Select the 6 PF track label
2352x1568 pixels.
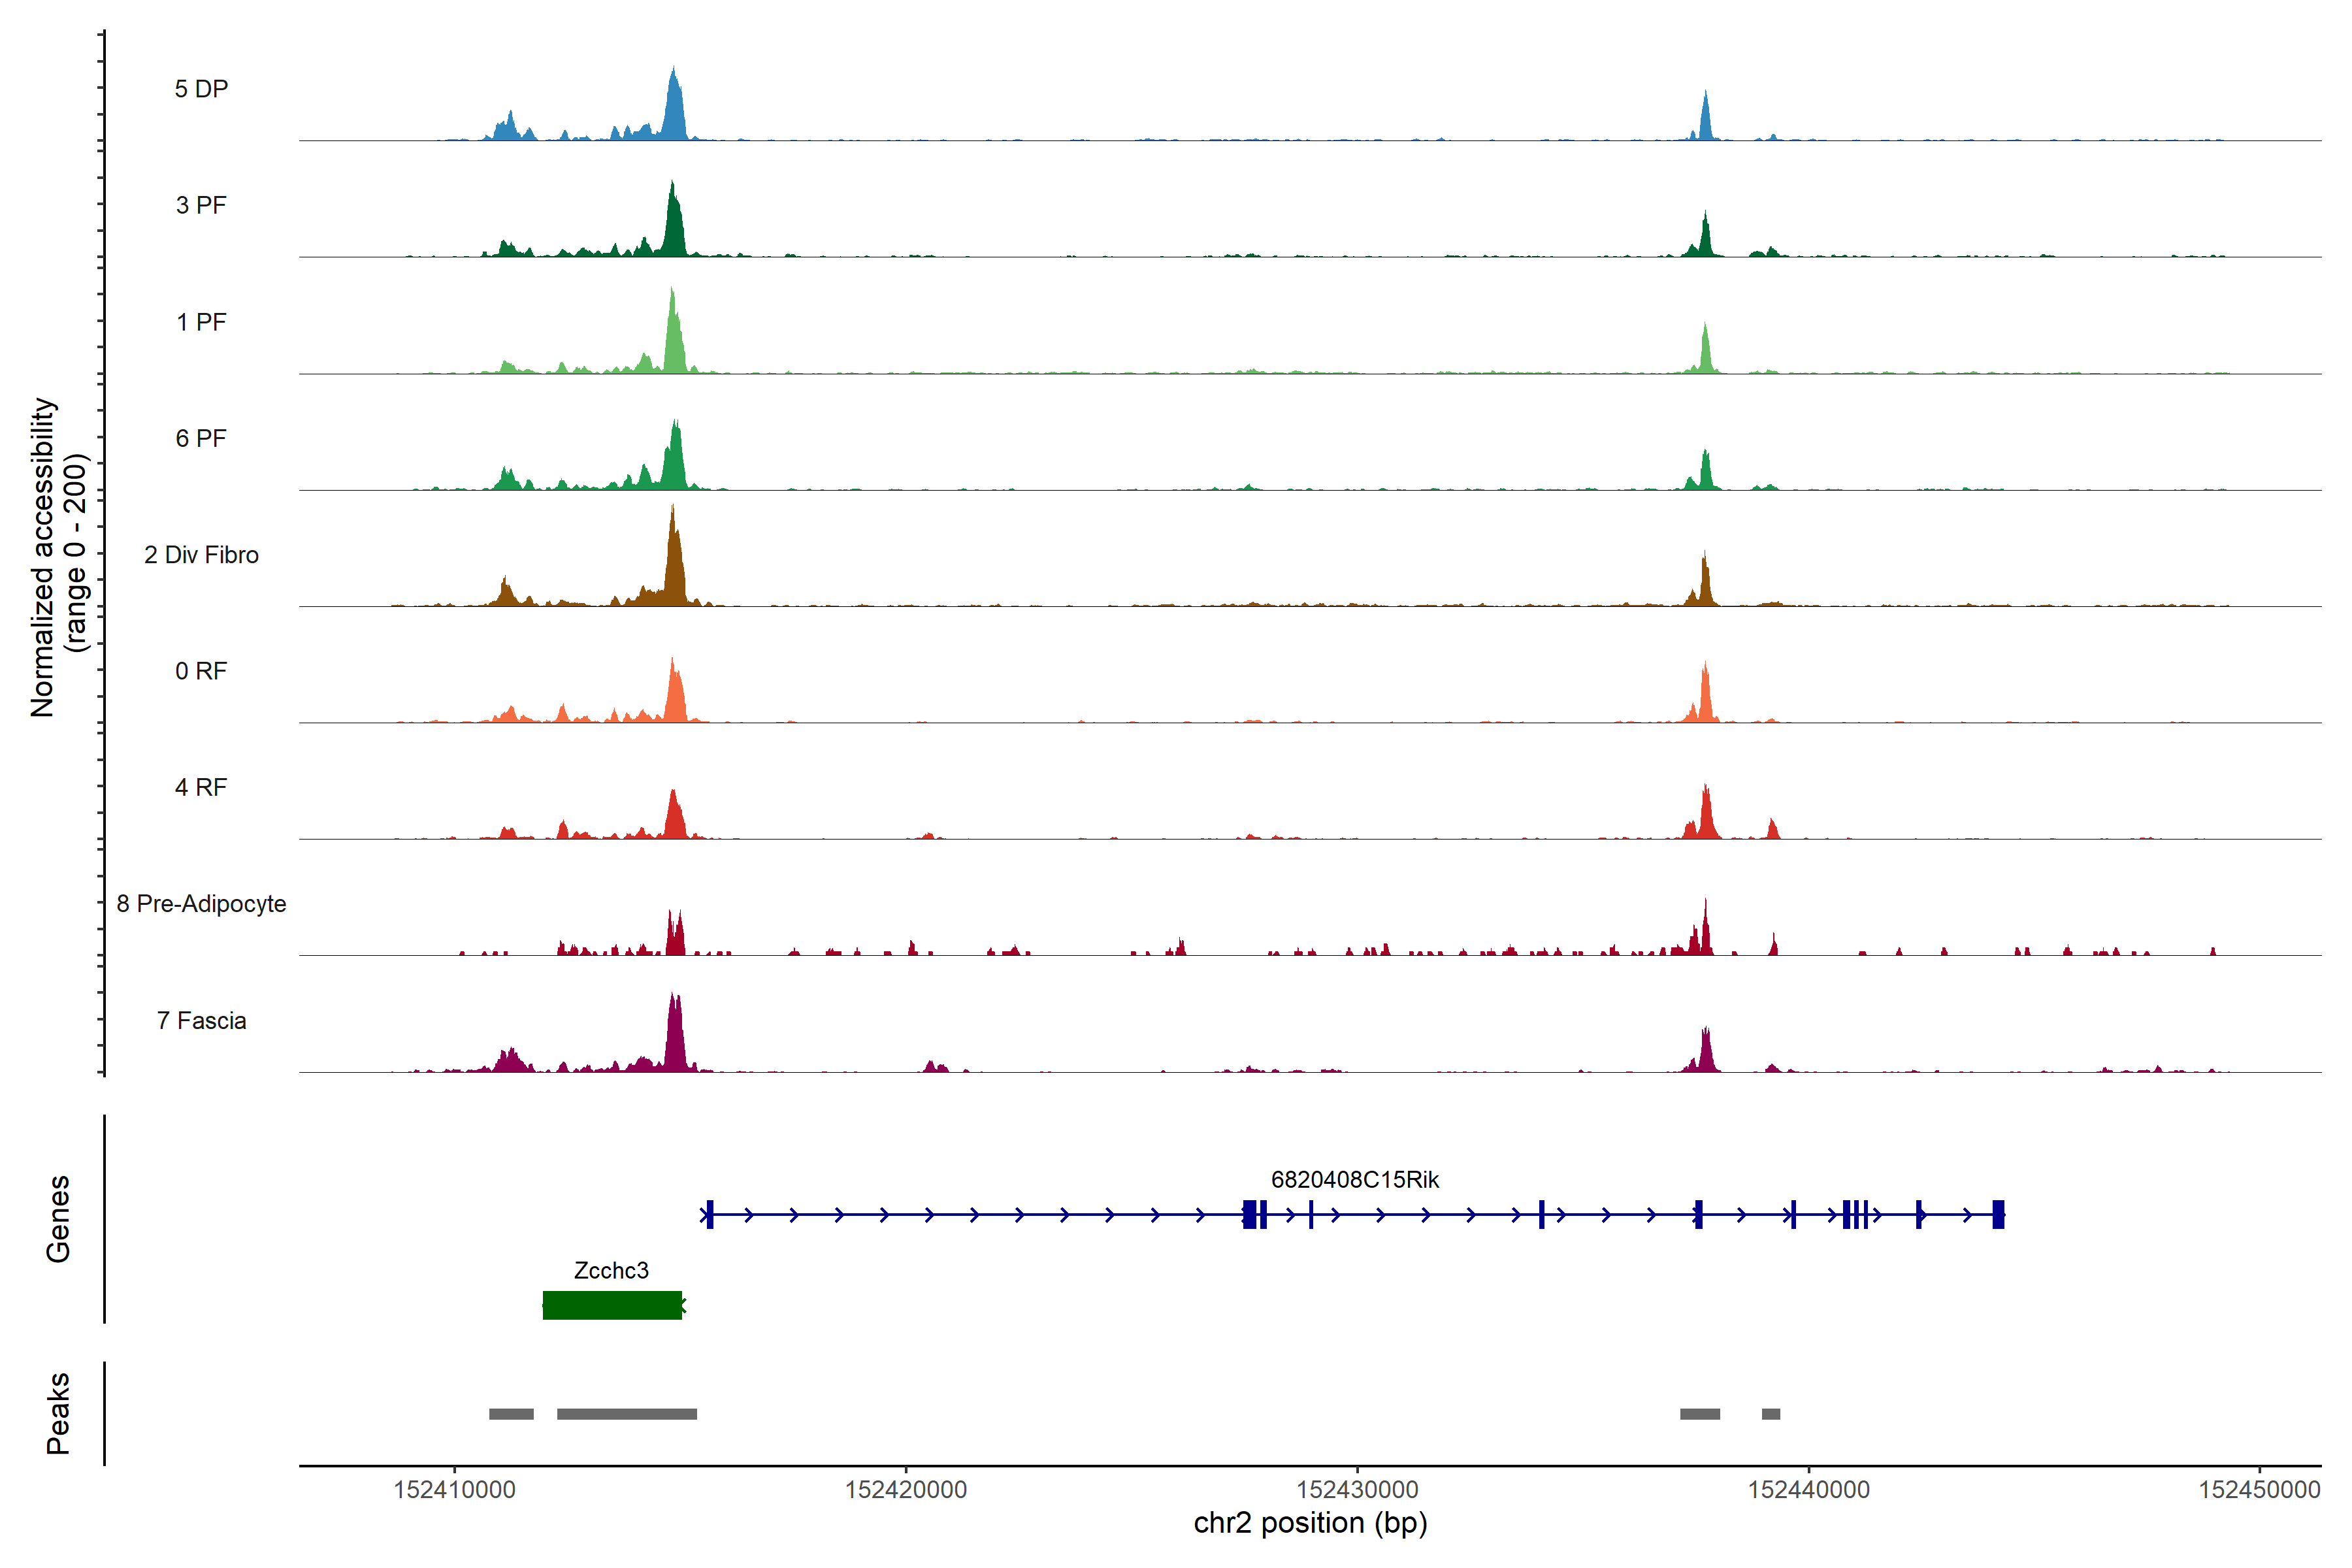click(x=201, y=438)
